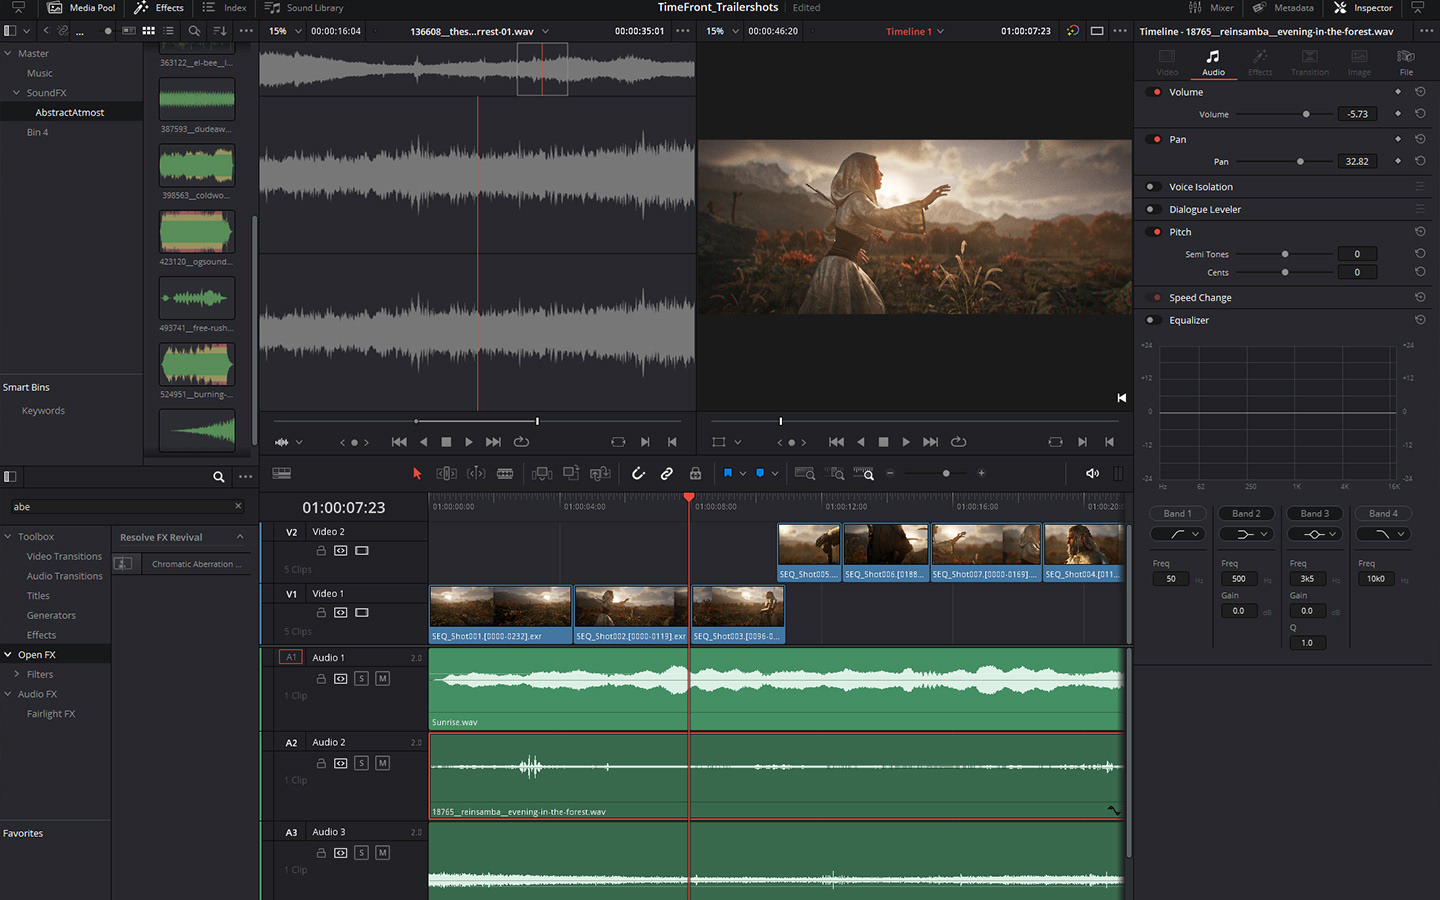This screenshot has width=1440, height=900.
Task: Reset the Pitch section in Inspector
Action: (1419, 232)
